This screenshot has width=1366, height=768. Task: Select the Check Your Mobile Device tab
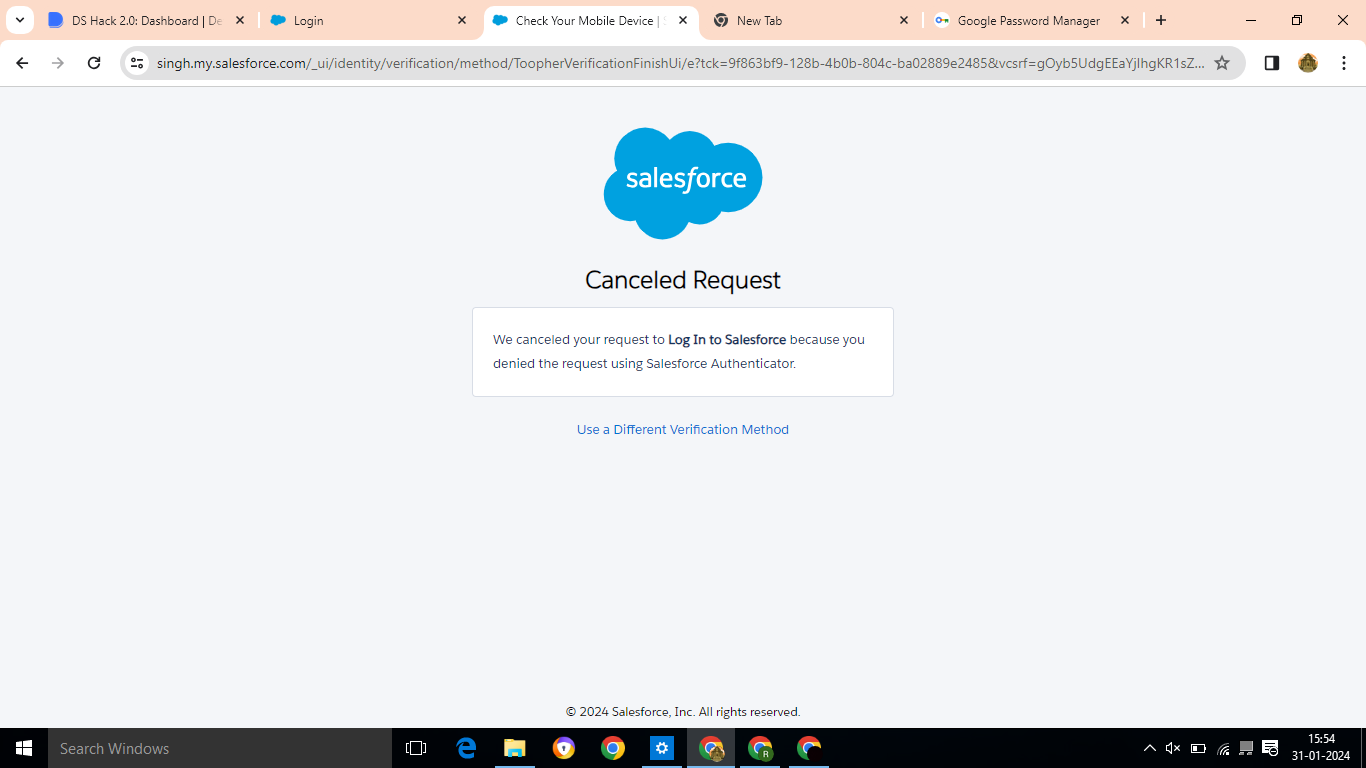[x=590, y=20]
